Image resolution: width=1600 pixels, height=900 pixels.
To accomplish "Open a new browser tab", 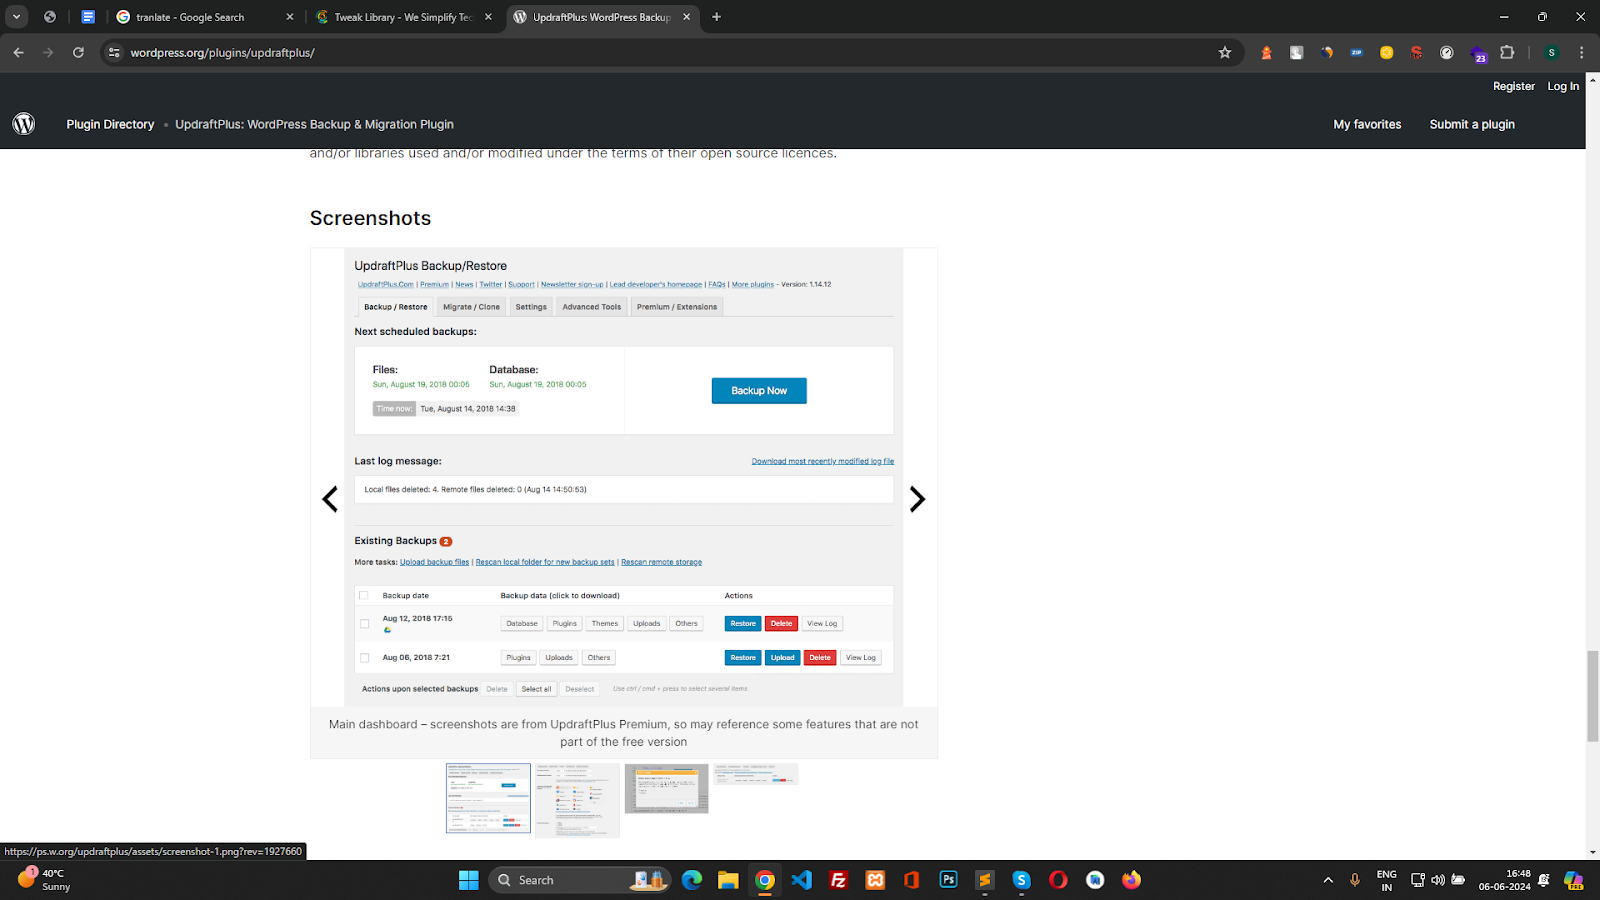I will tap(716, 17).
